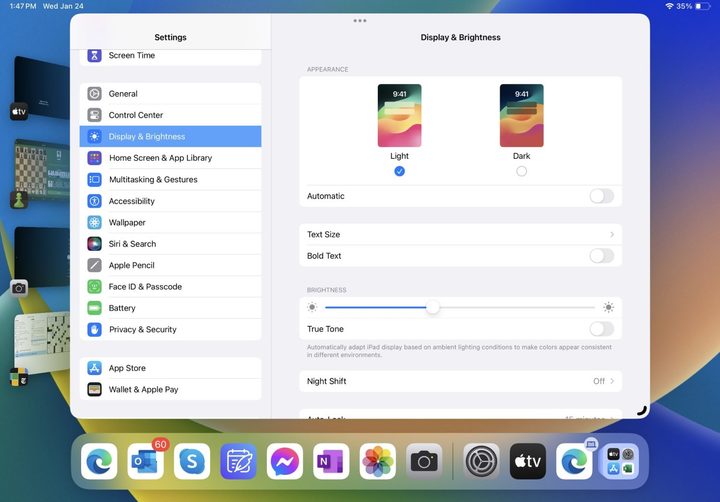The width and height of the screenshot is (720, 502).
Task: Tap the Siri & Search icon
Action: click(94, 244)
